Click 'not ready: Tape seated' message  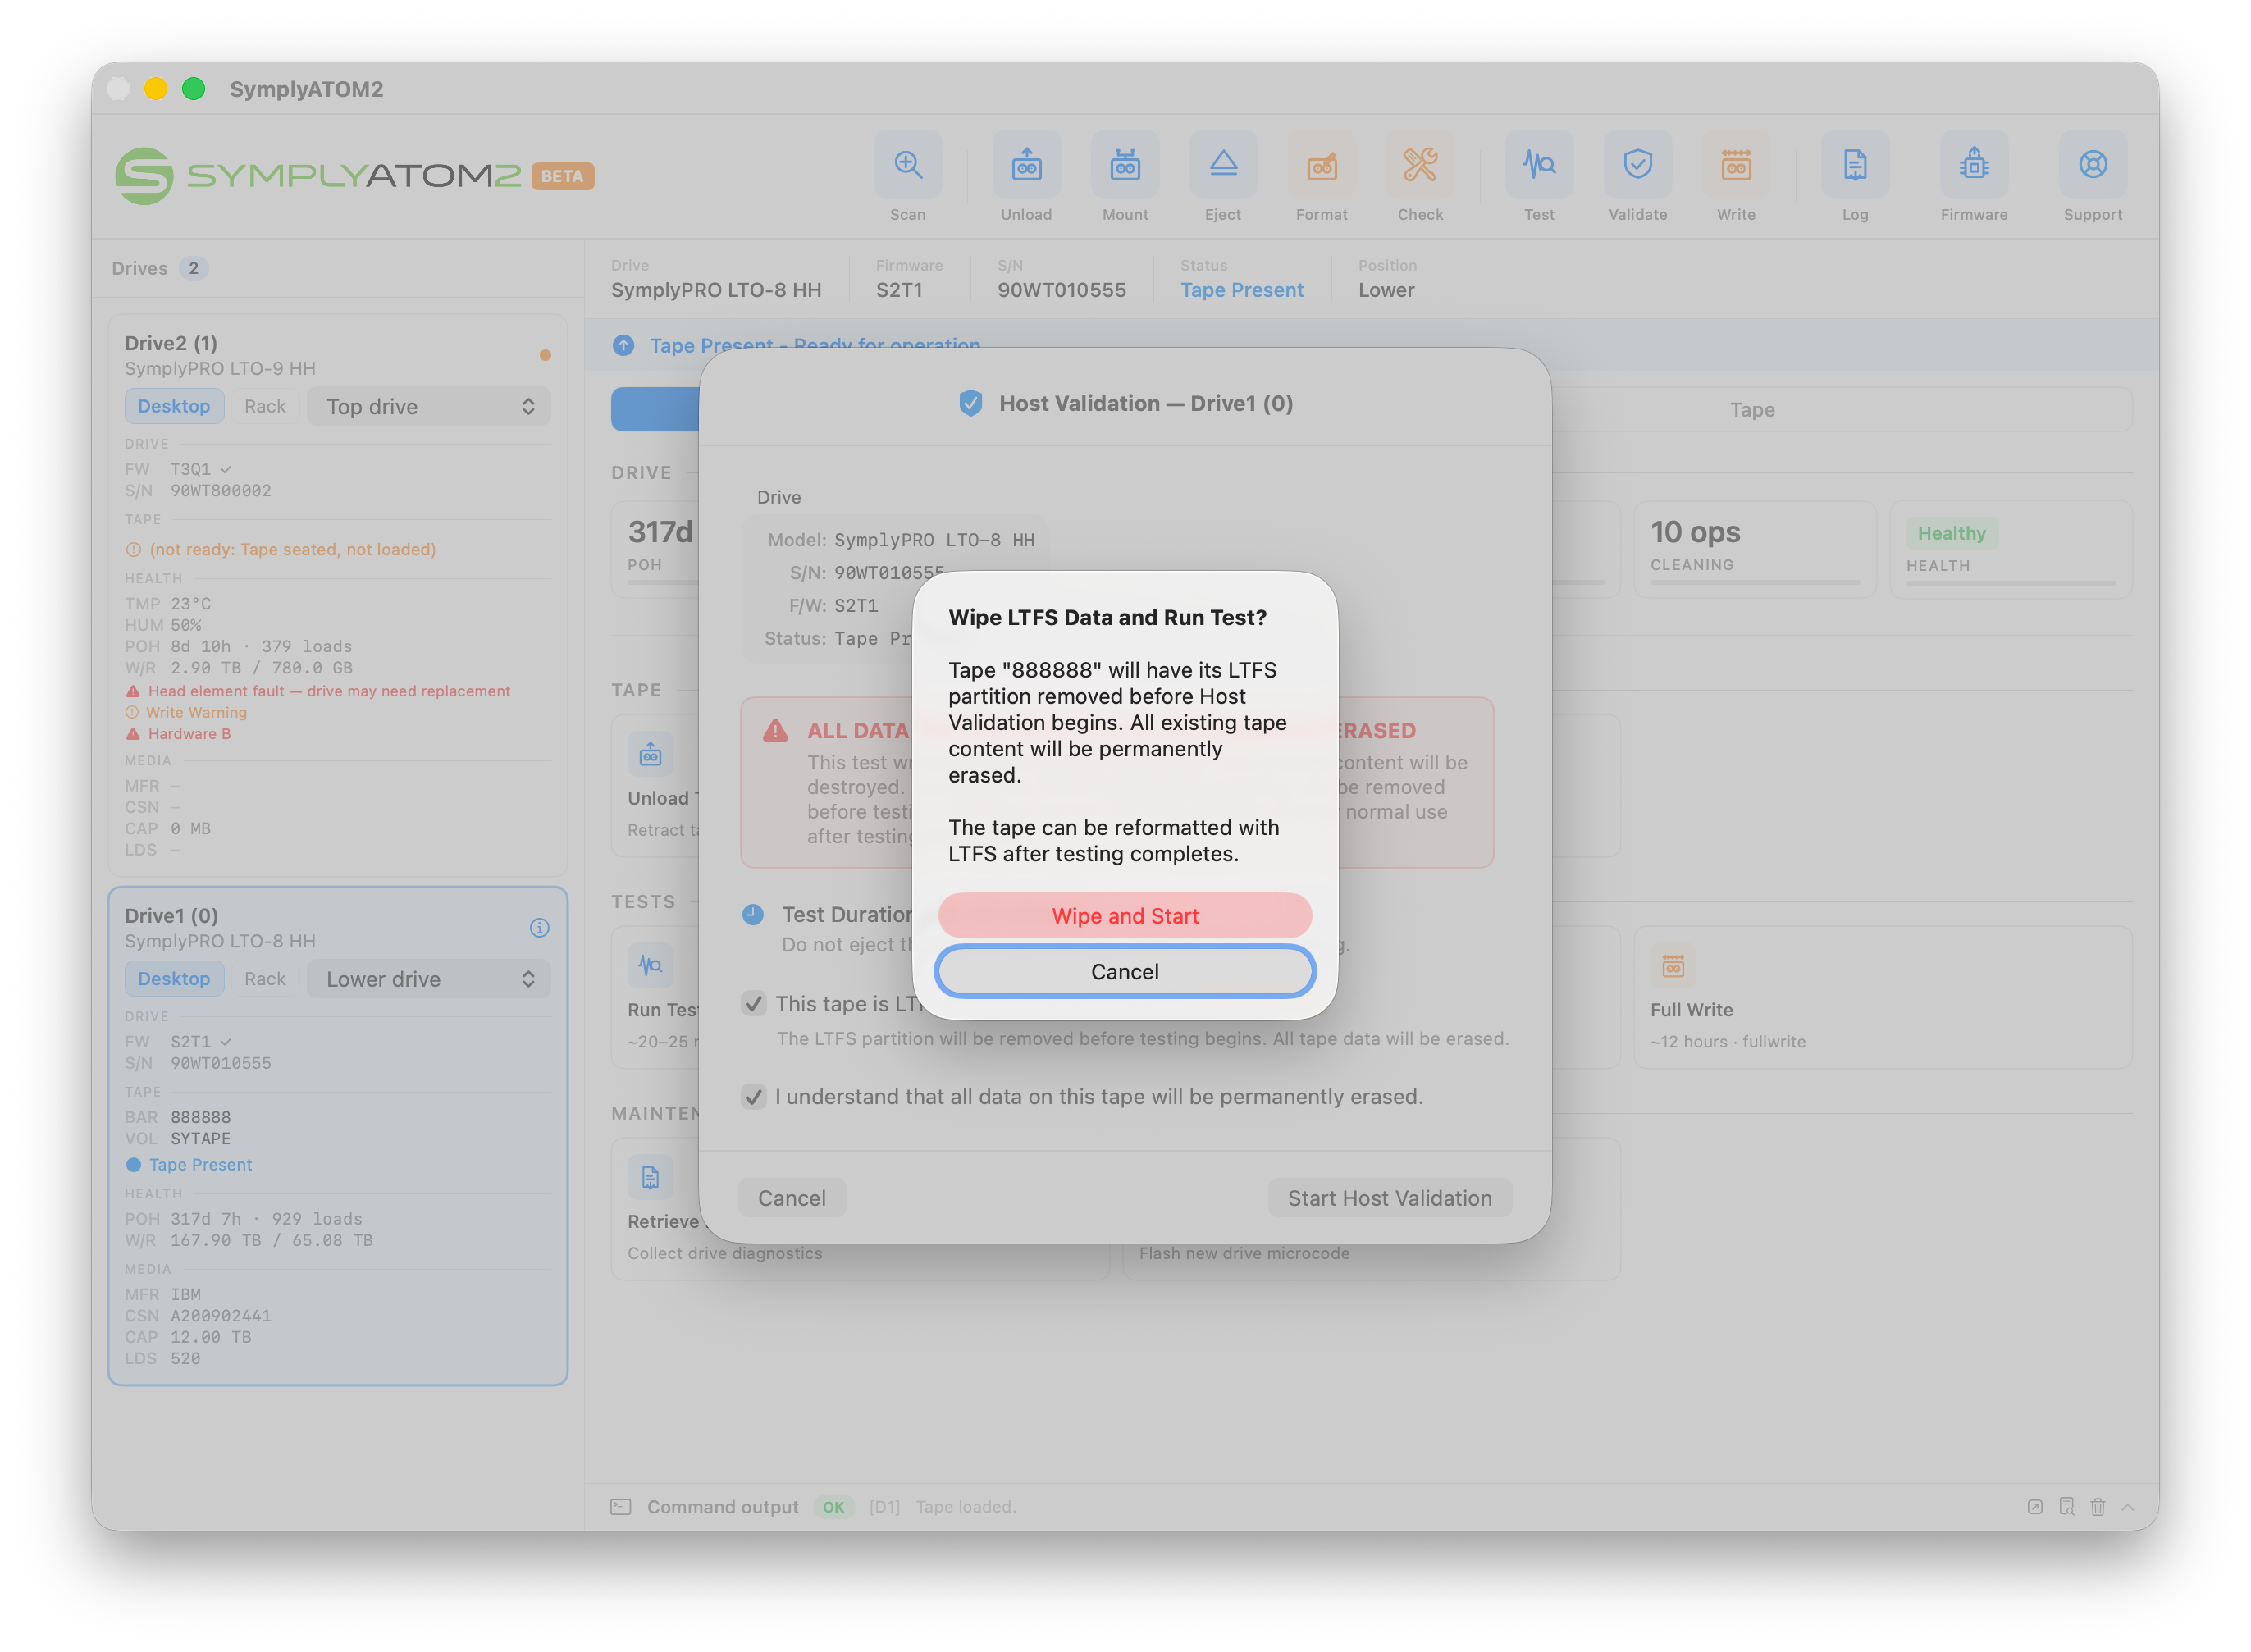(292, 549)
